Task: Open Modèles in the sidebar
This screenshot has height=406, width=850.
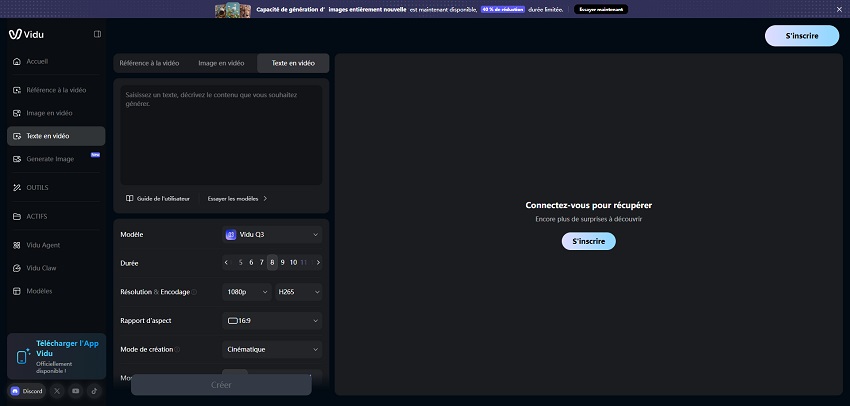Action: click(x=56, y=291)
